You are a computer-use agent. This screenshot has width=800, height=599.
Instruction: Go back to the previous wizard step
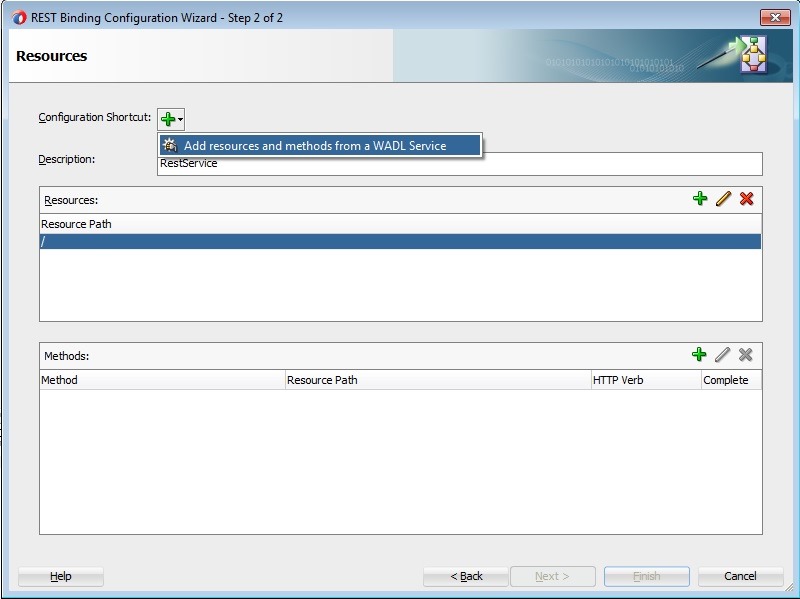click(x=466, y=576)
